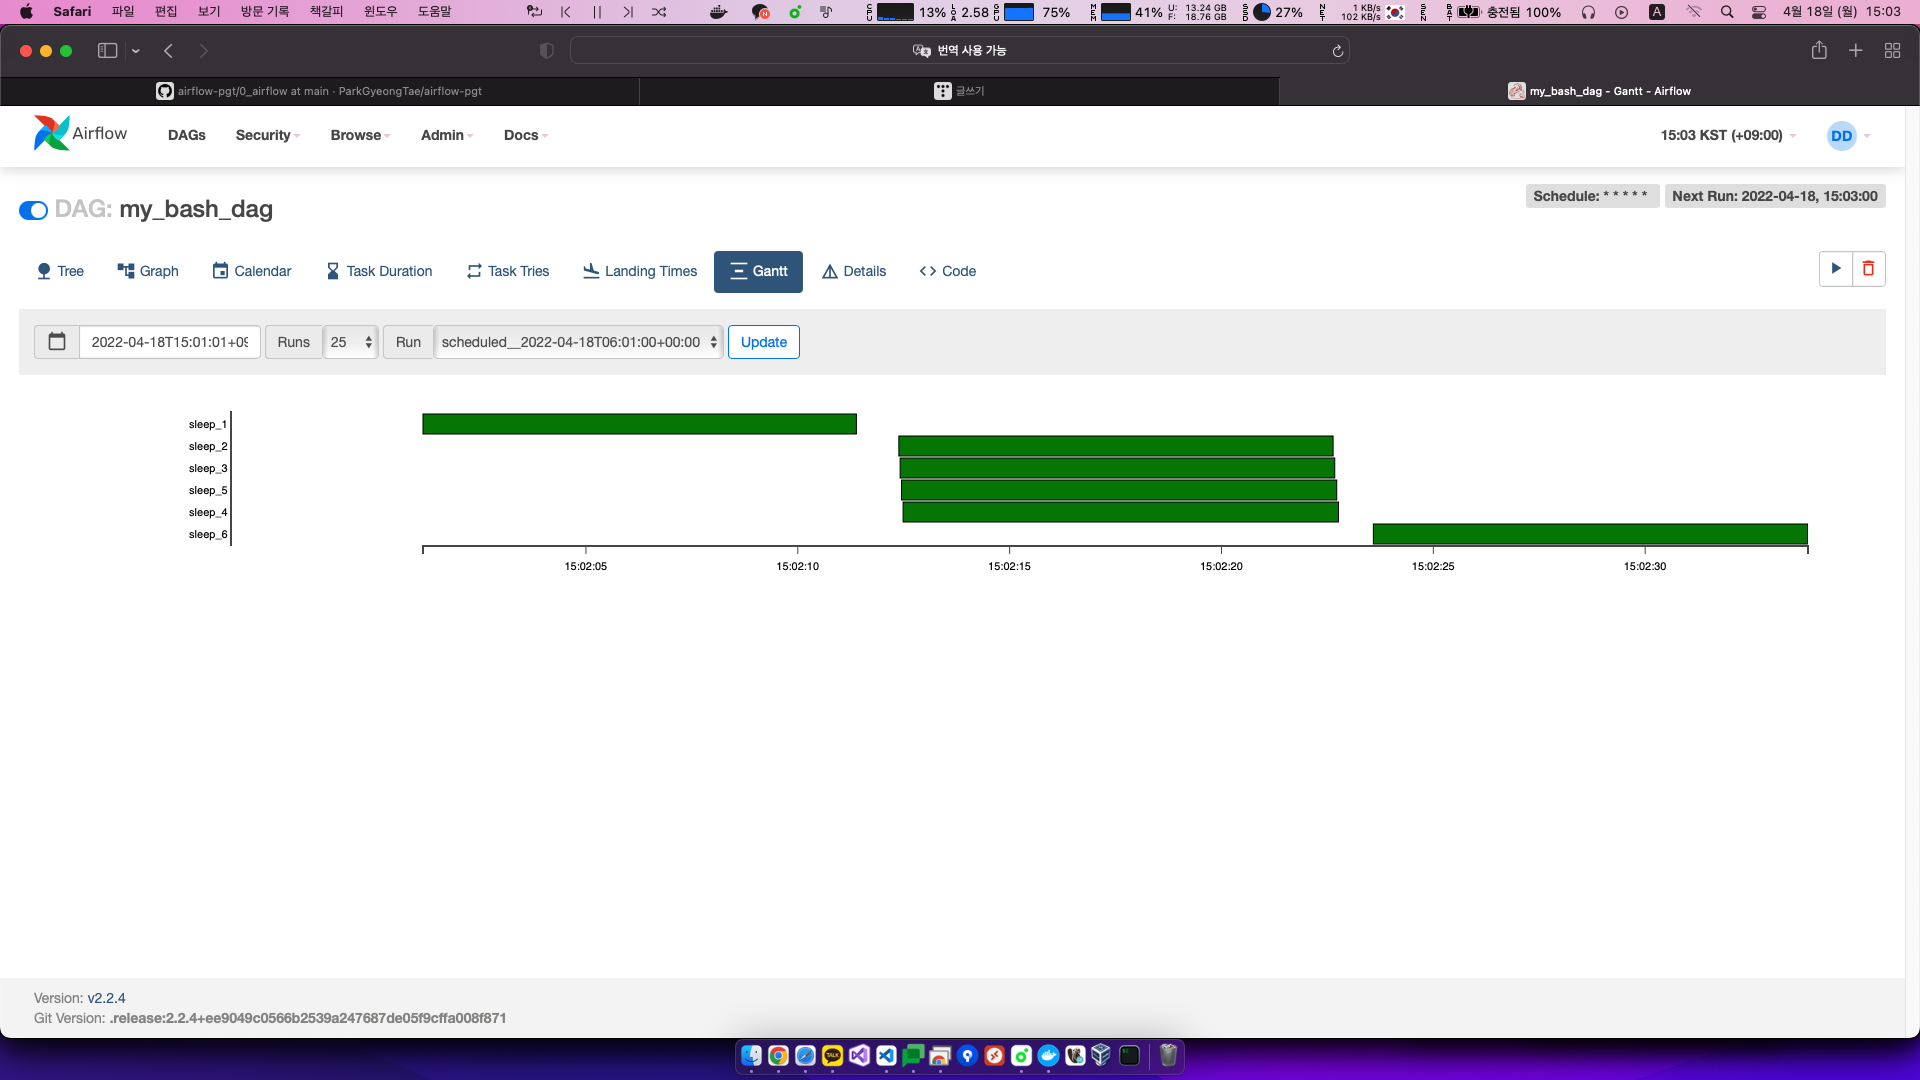Viewport: 1920px width, 1080px height.
Task: Click the sleep_6 green Gantt bar
Action: point(1589,534)
